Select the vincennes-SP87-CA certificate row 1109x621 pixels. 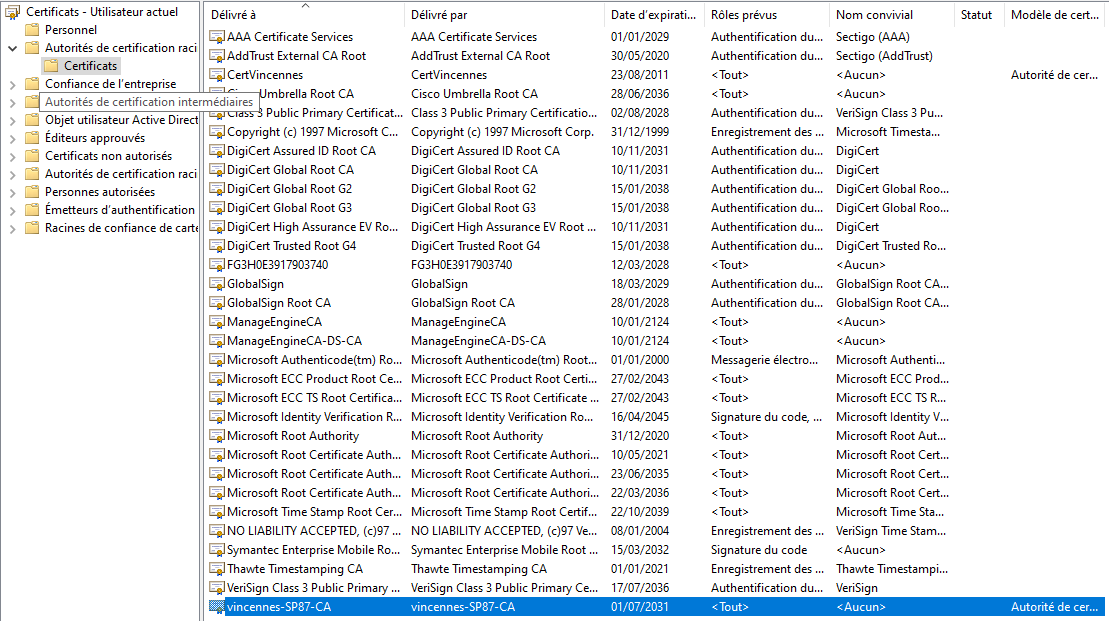coord(656,607)
